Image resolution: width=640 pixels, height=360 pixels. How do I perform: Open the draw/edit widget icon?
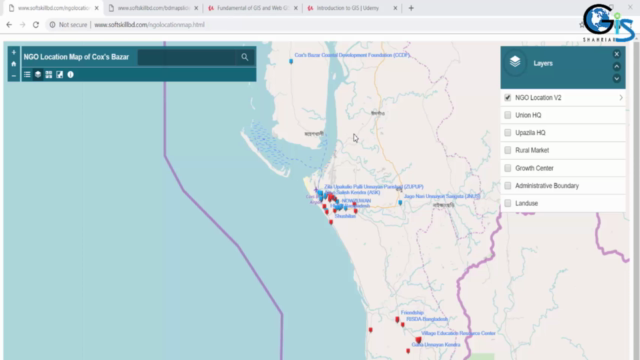point(60,74)
